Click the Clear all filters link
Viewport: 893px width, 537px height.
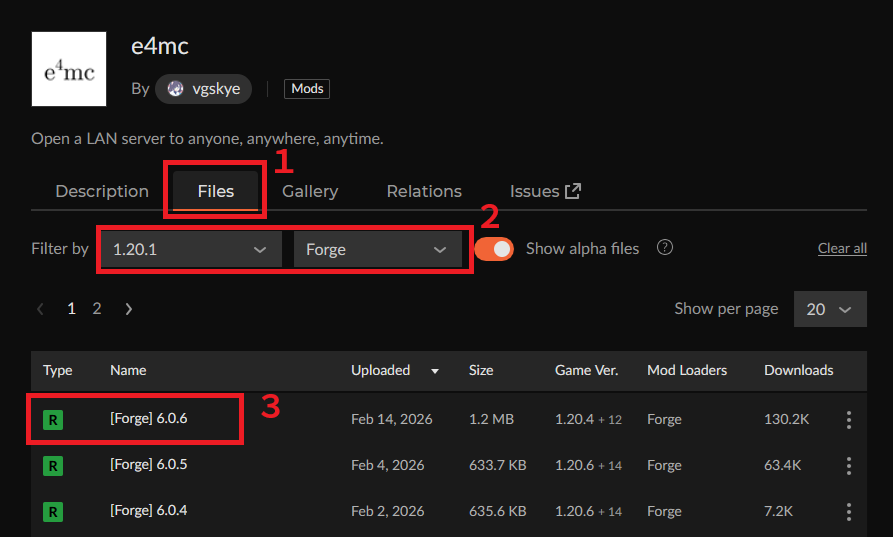(841, 249)
